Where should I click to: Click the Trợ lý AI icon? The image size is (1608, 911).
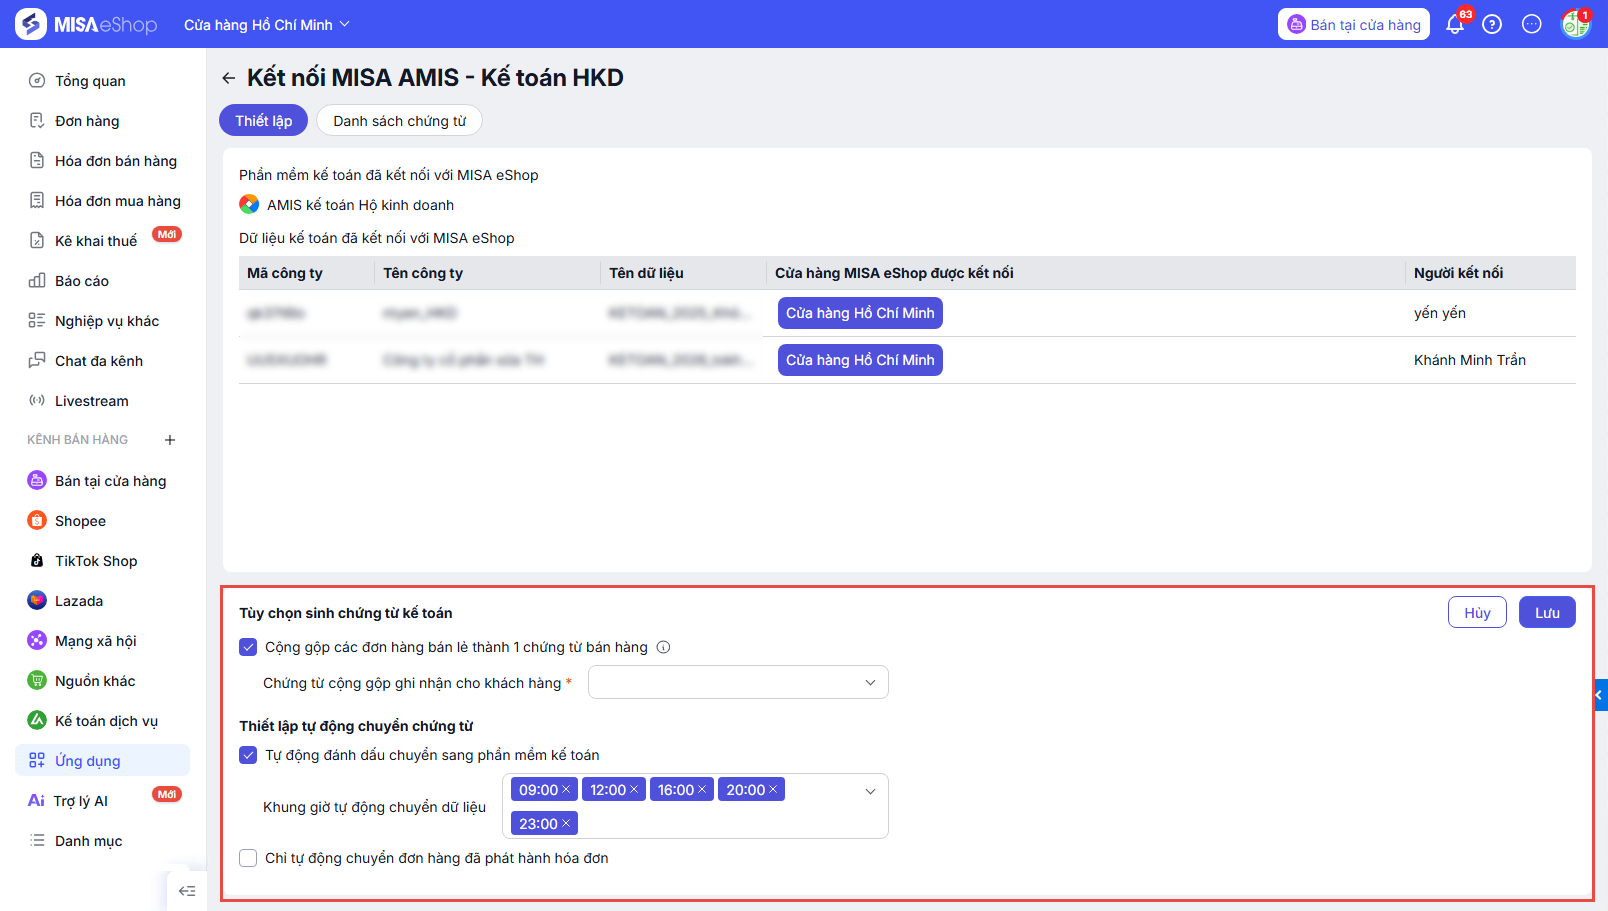[37, 801]
